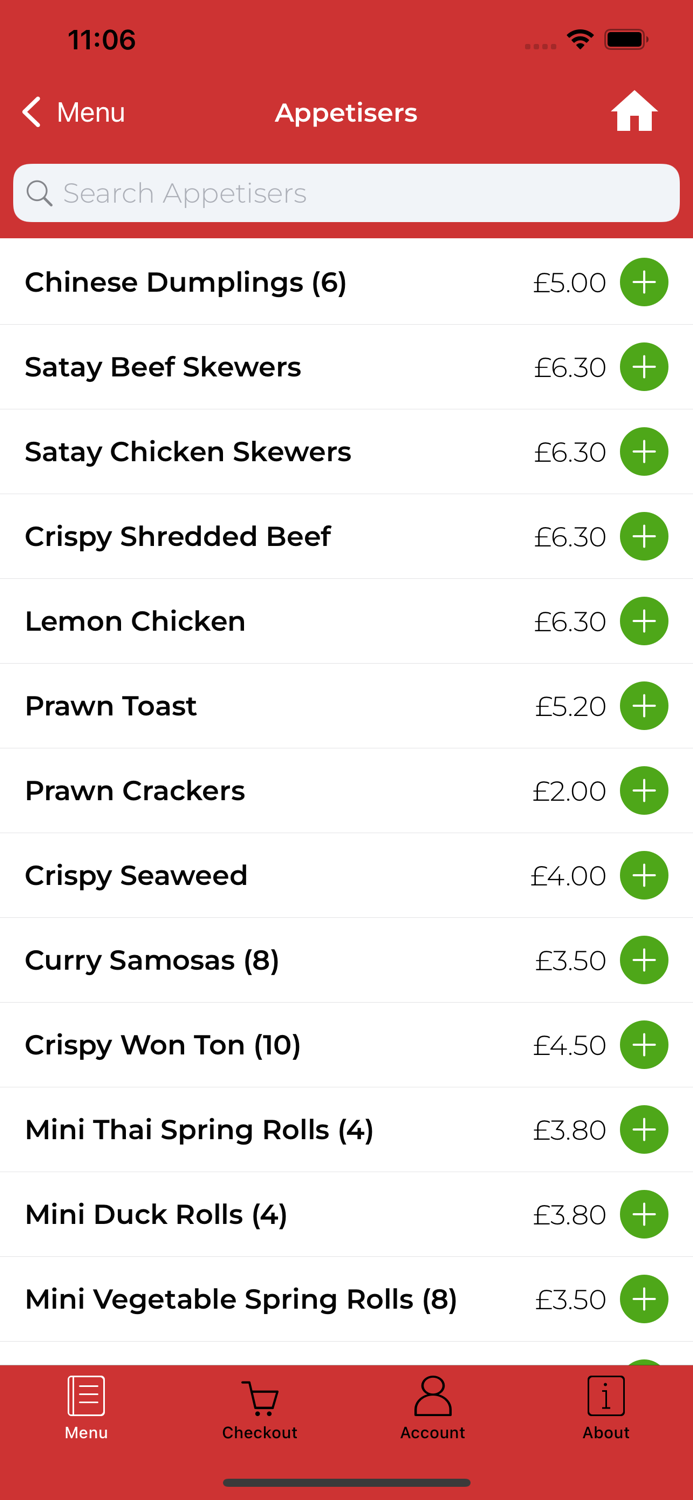This screenshot has width=693, height=1500.
Task: Tap the home indicator bar at bottom
Action: point(346,1483)
